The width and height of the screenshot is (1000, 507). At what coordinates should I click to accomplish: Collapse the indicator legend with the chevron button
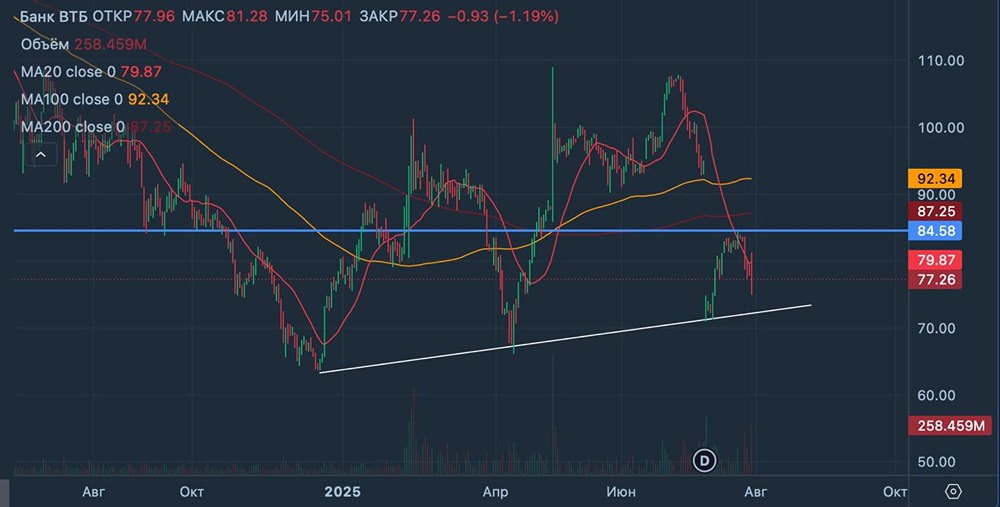[40, 154]
